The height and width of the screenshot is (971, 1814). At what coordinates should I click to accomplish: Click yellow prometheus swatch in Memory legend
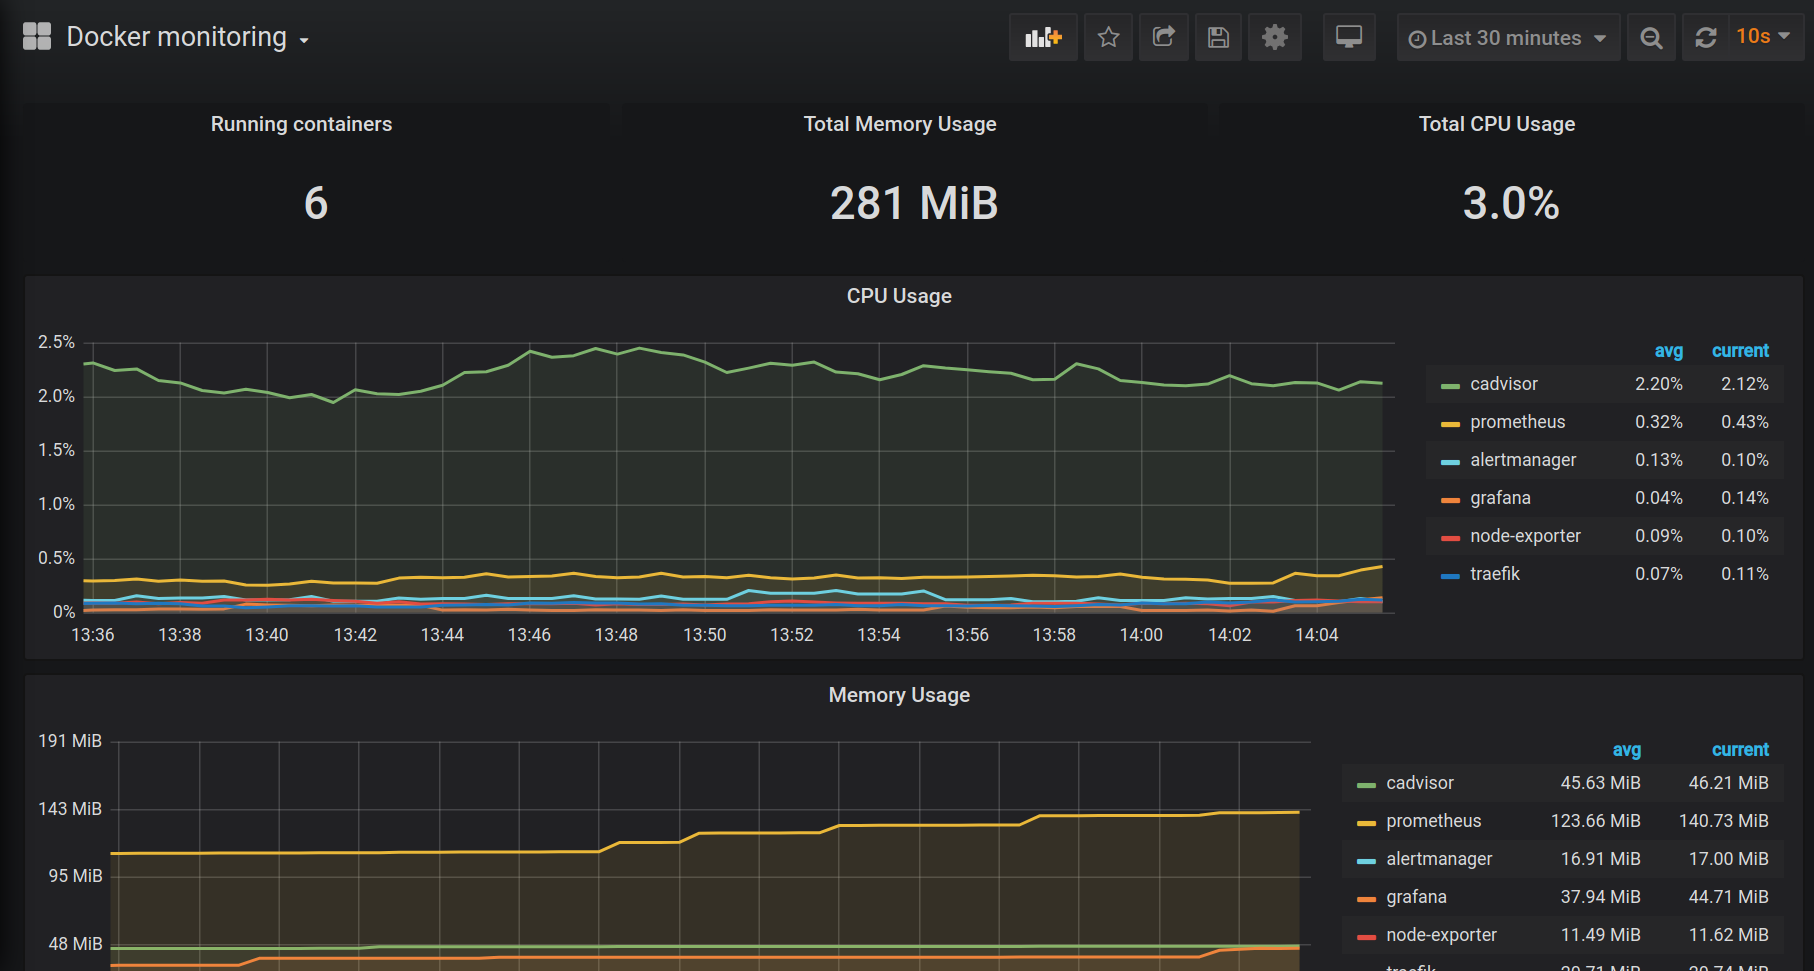pos(1366,823)
